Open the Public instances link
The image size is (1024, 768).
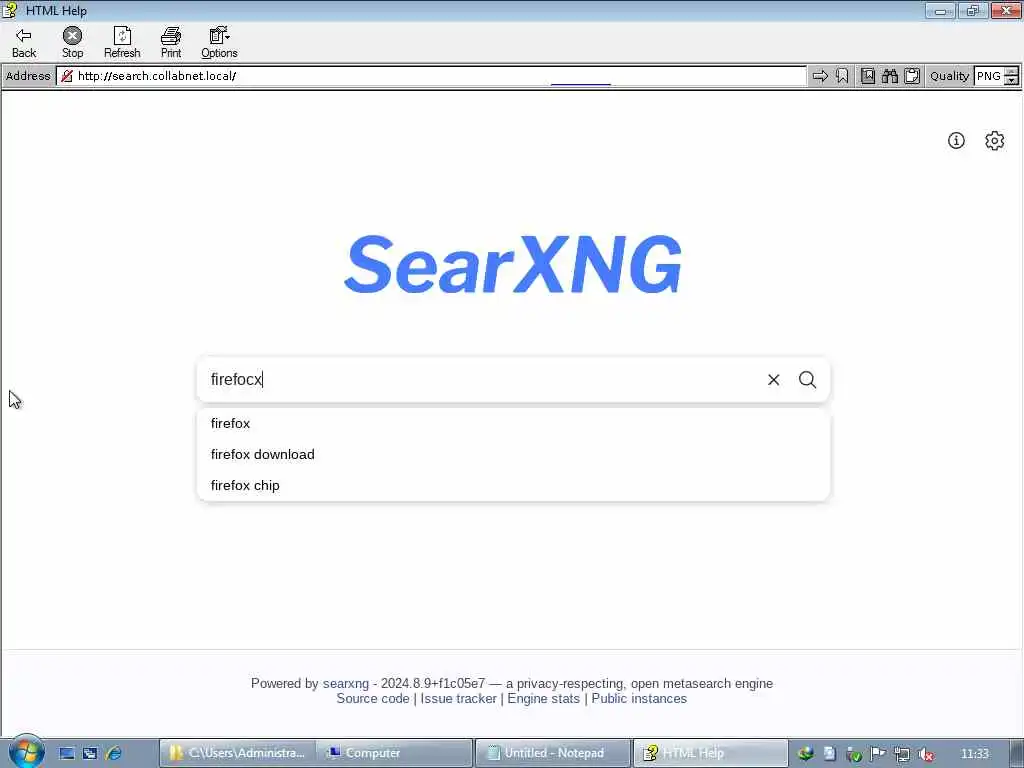639,698
